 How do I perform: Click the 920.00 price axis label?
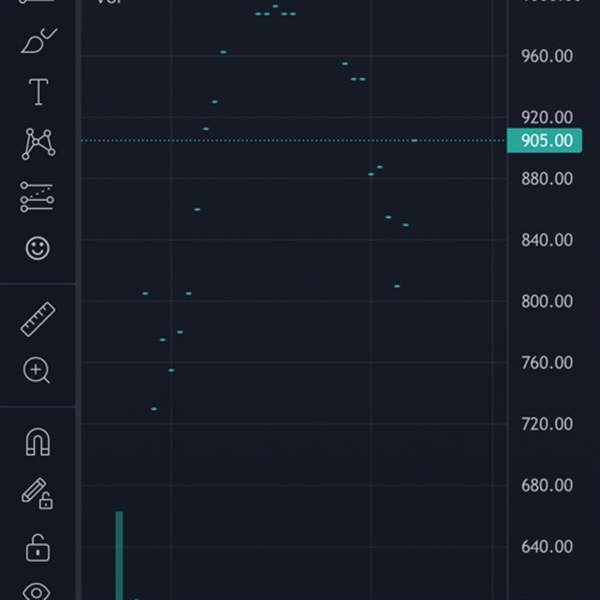pos(547,117)
